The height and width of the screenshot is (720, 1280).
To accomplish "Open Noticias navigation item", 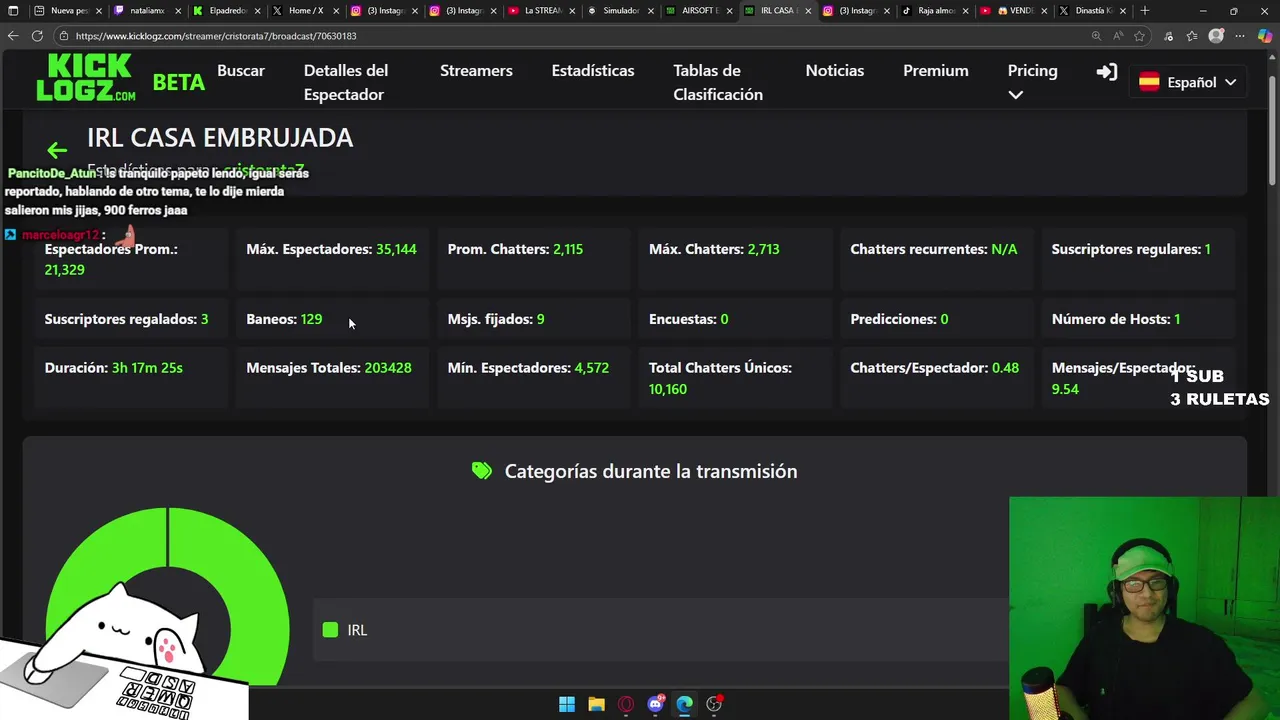I will 835,70.
